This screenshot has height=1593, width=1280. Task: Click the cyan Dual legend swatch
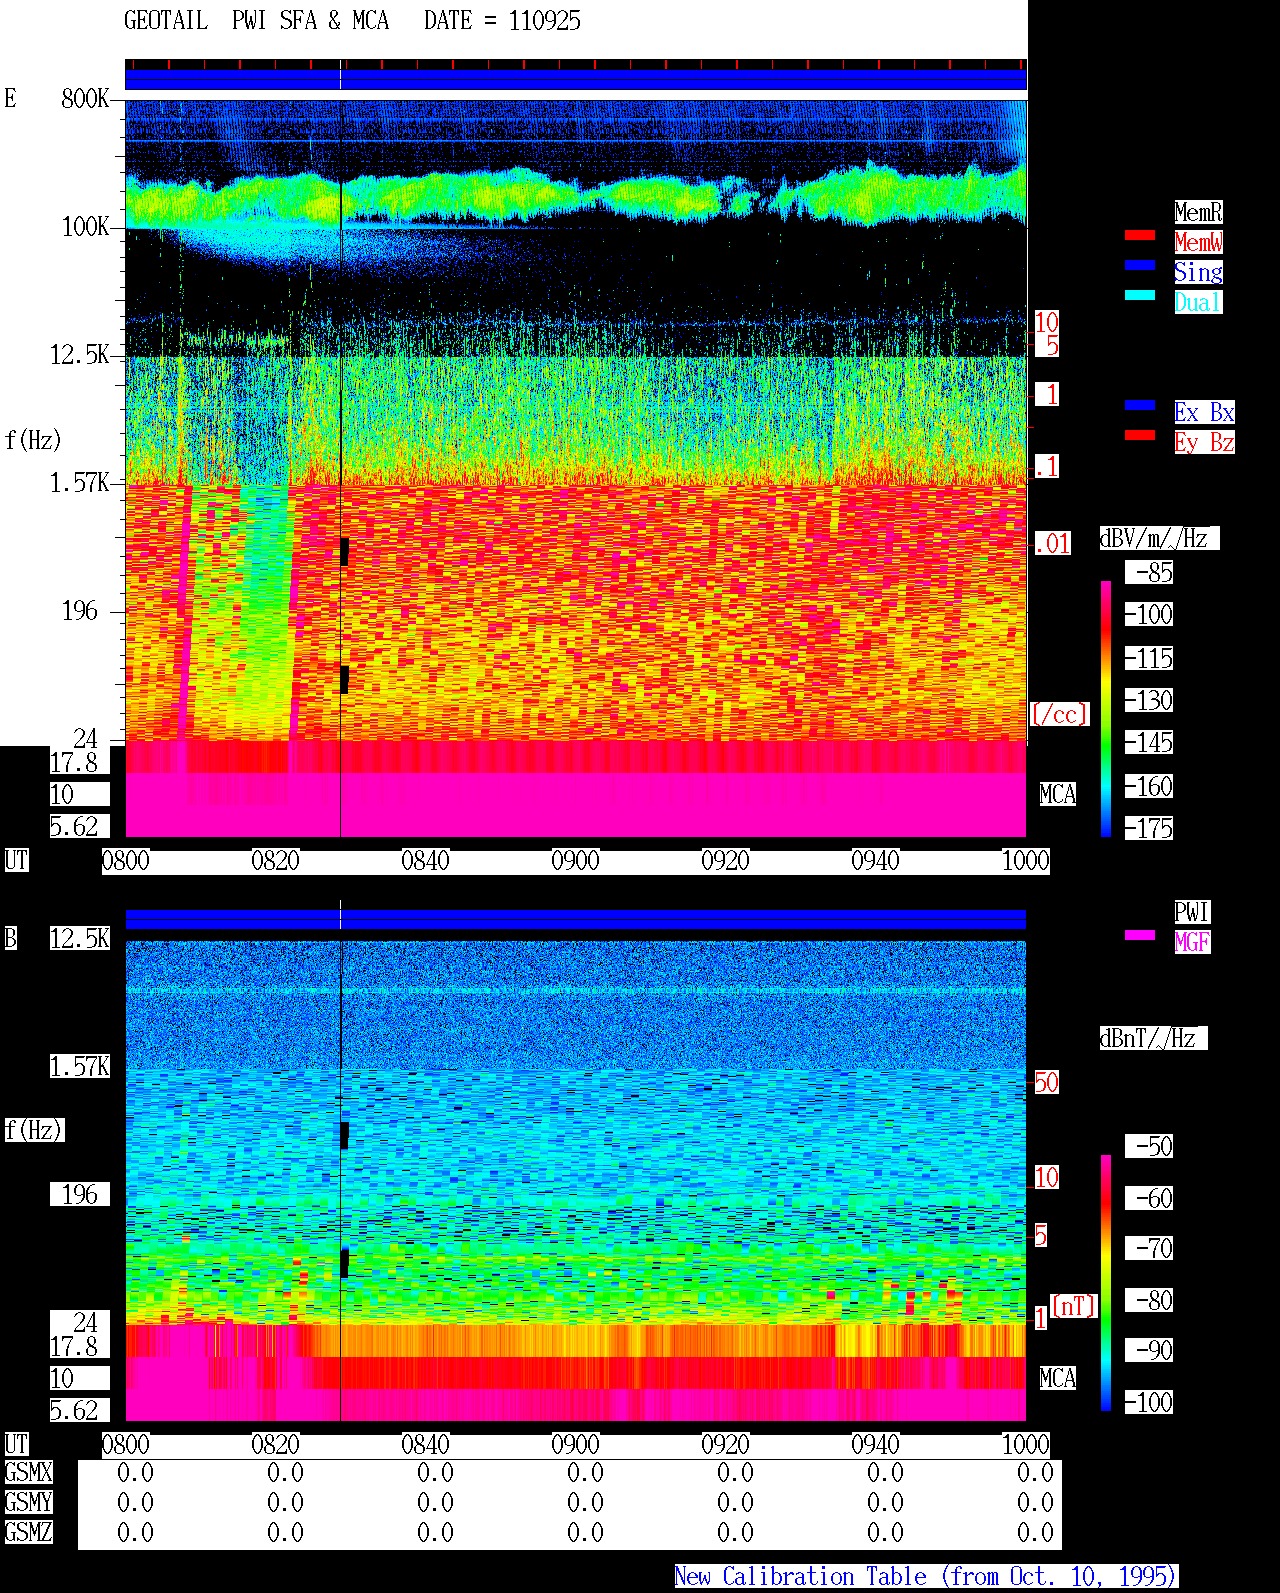click(x=1140, y=296)
